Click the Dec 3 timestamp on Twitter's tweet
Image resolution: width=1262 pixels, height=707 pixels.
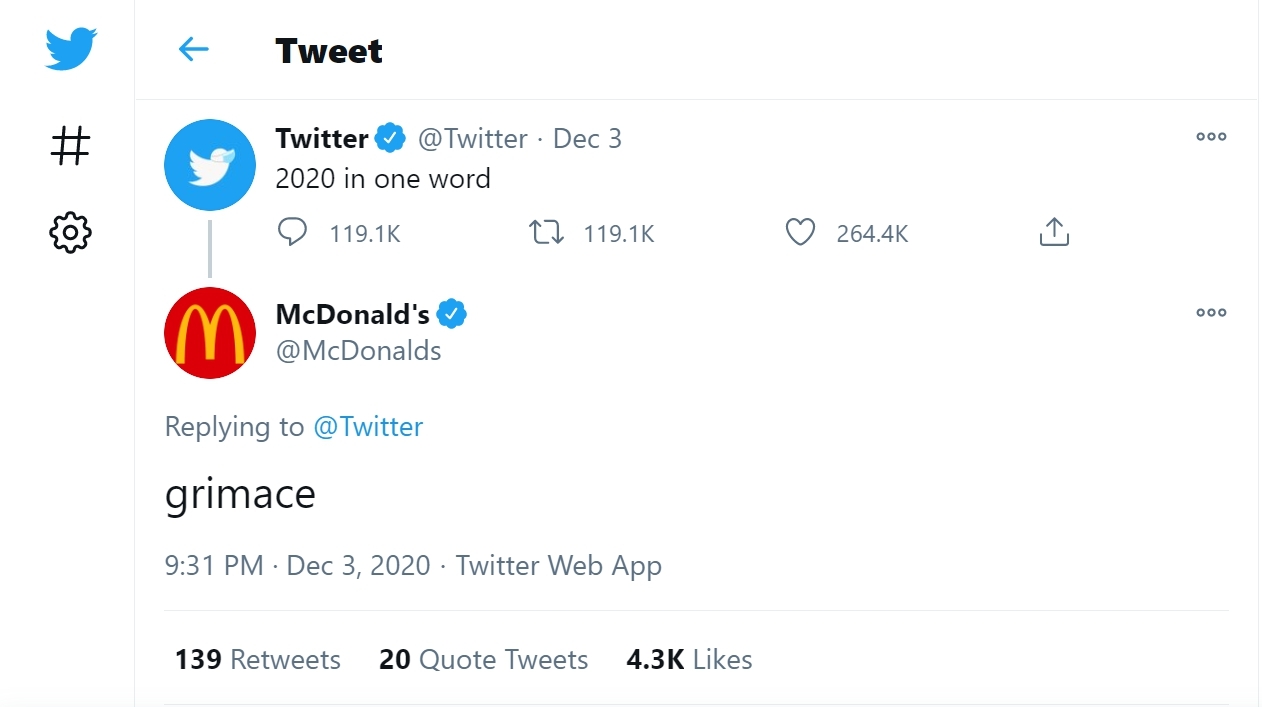587,138
